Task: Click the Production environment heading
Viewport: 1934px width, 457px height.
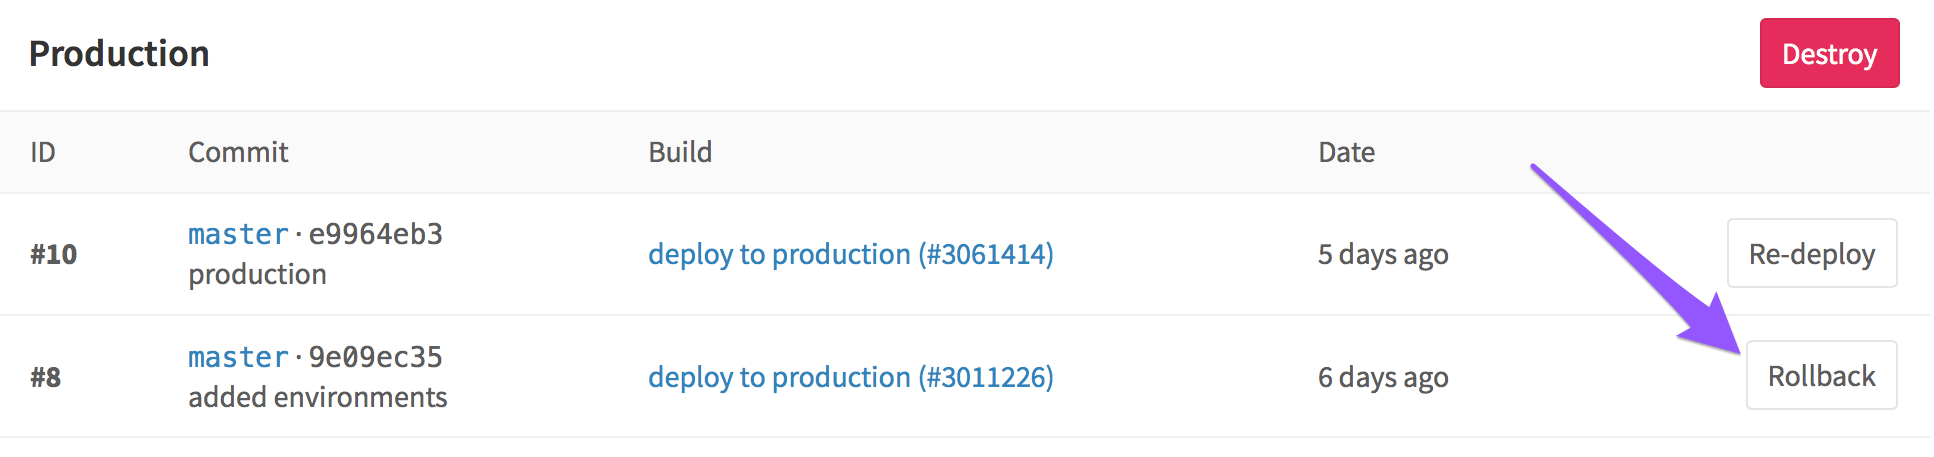Action: click(x=119, y=54)
